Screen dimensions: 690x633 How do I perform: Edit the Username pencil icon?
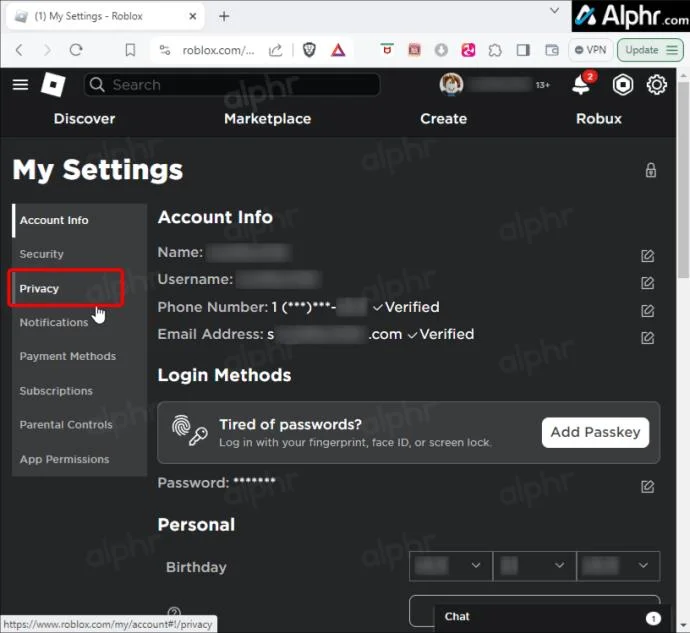point(647,283)
